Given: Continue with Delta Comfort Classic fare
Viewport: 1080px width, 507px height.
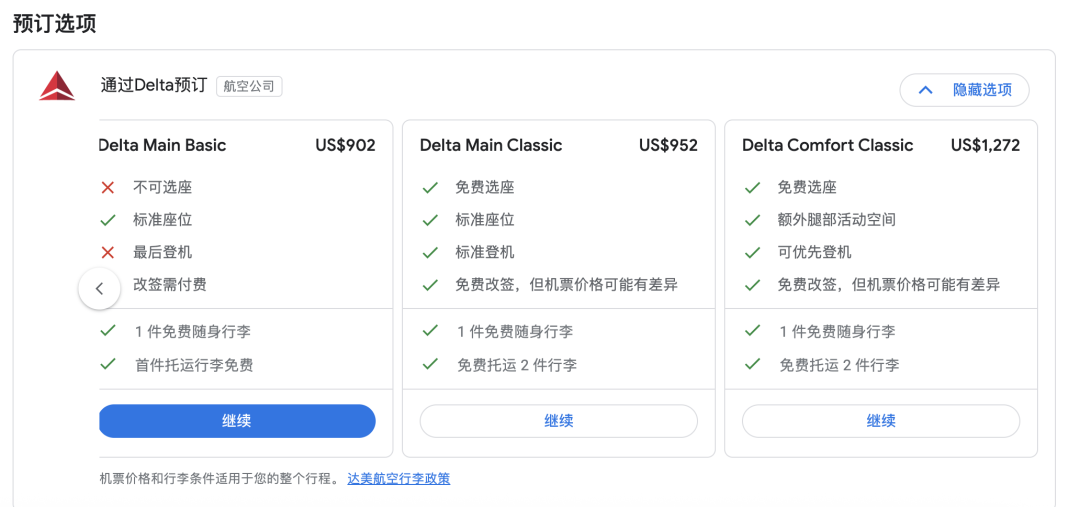Looking at the screenshot, I should tap(880, 421).
